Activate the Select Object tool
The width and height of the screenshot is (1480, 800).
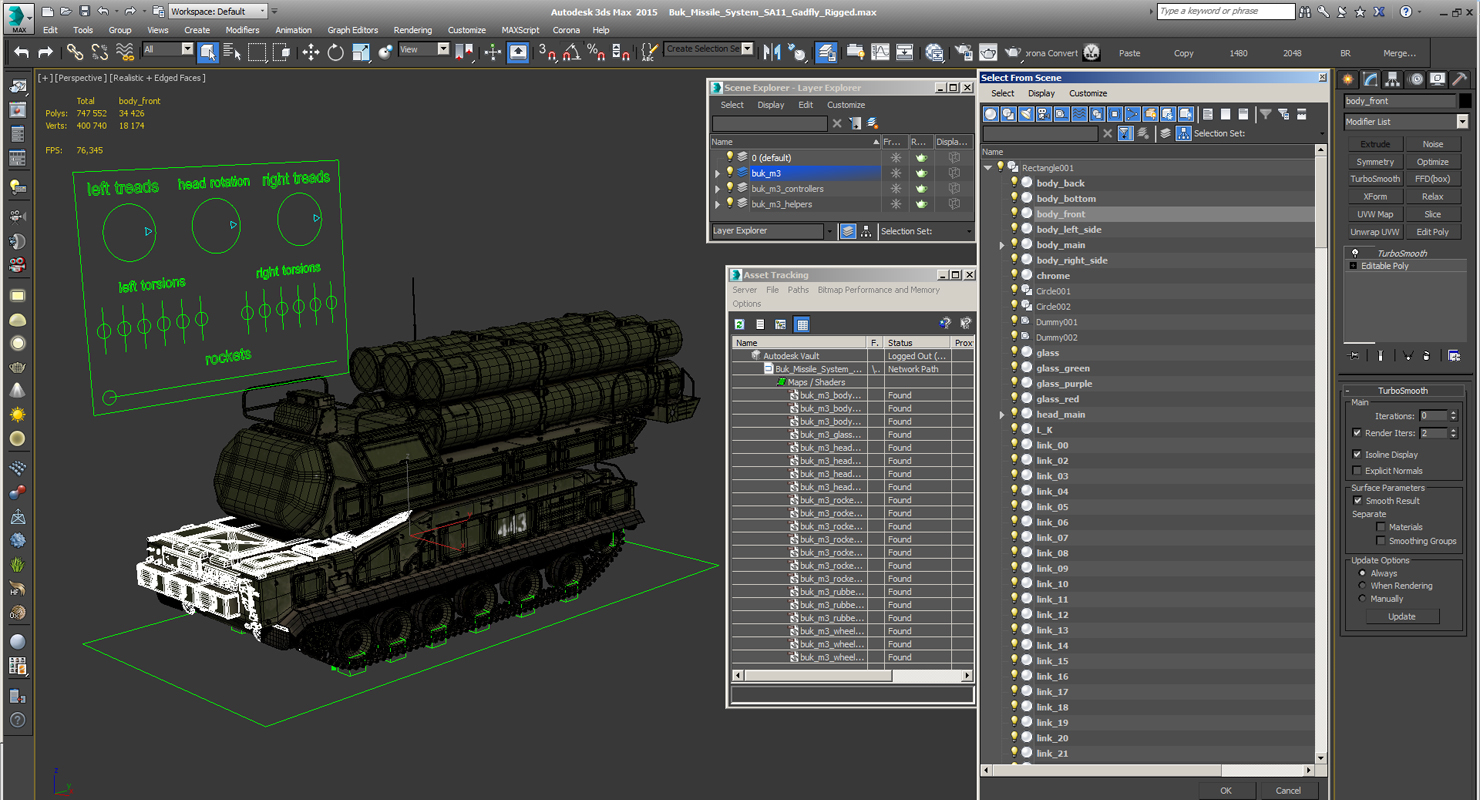click(x=208, y=52)
